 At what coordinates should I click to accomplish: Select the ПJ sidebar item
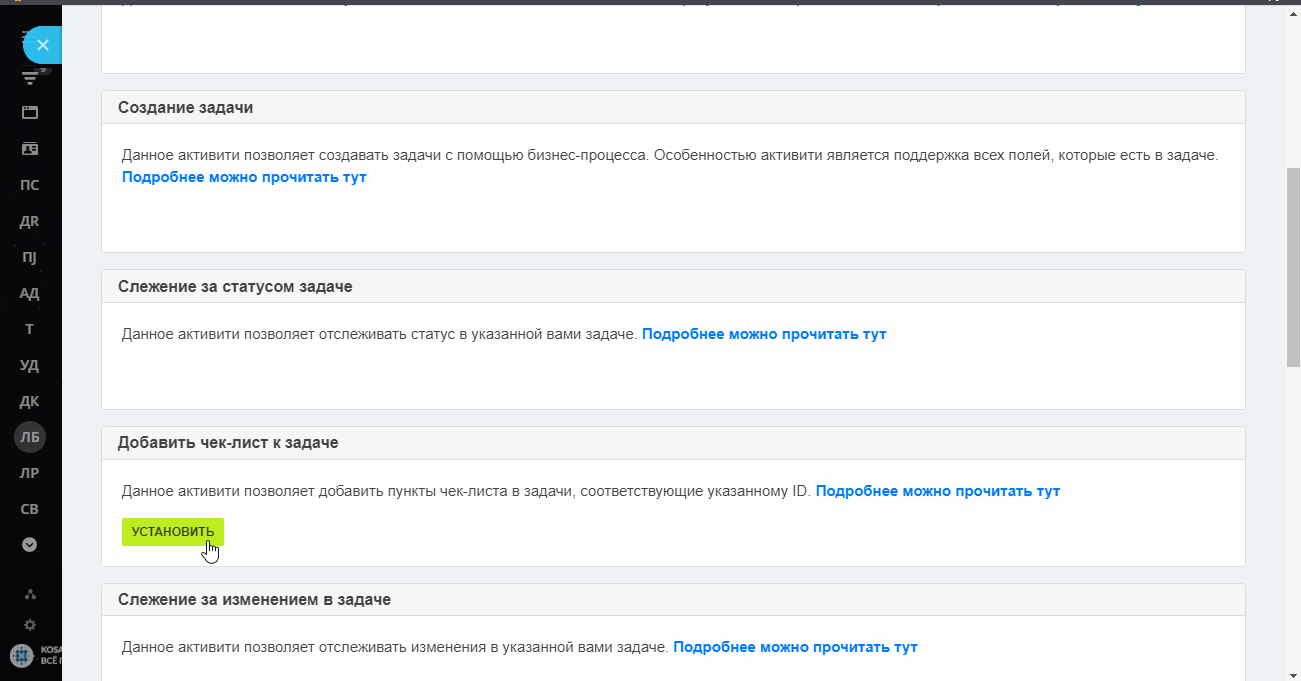pos(30,257)
